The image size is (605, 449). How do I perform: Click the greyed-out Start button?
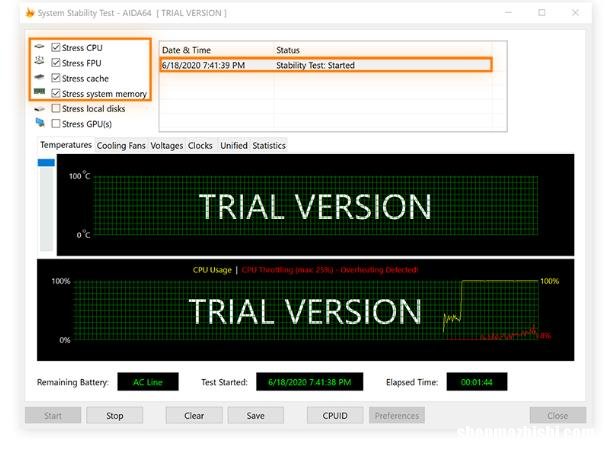pos(53,415)
